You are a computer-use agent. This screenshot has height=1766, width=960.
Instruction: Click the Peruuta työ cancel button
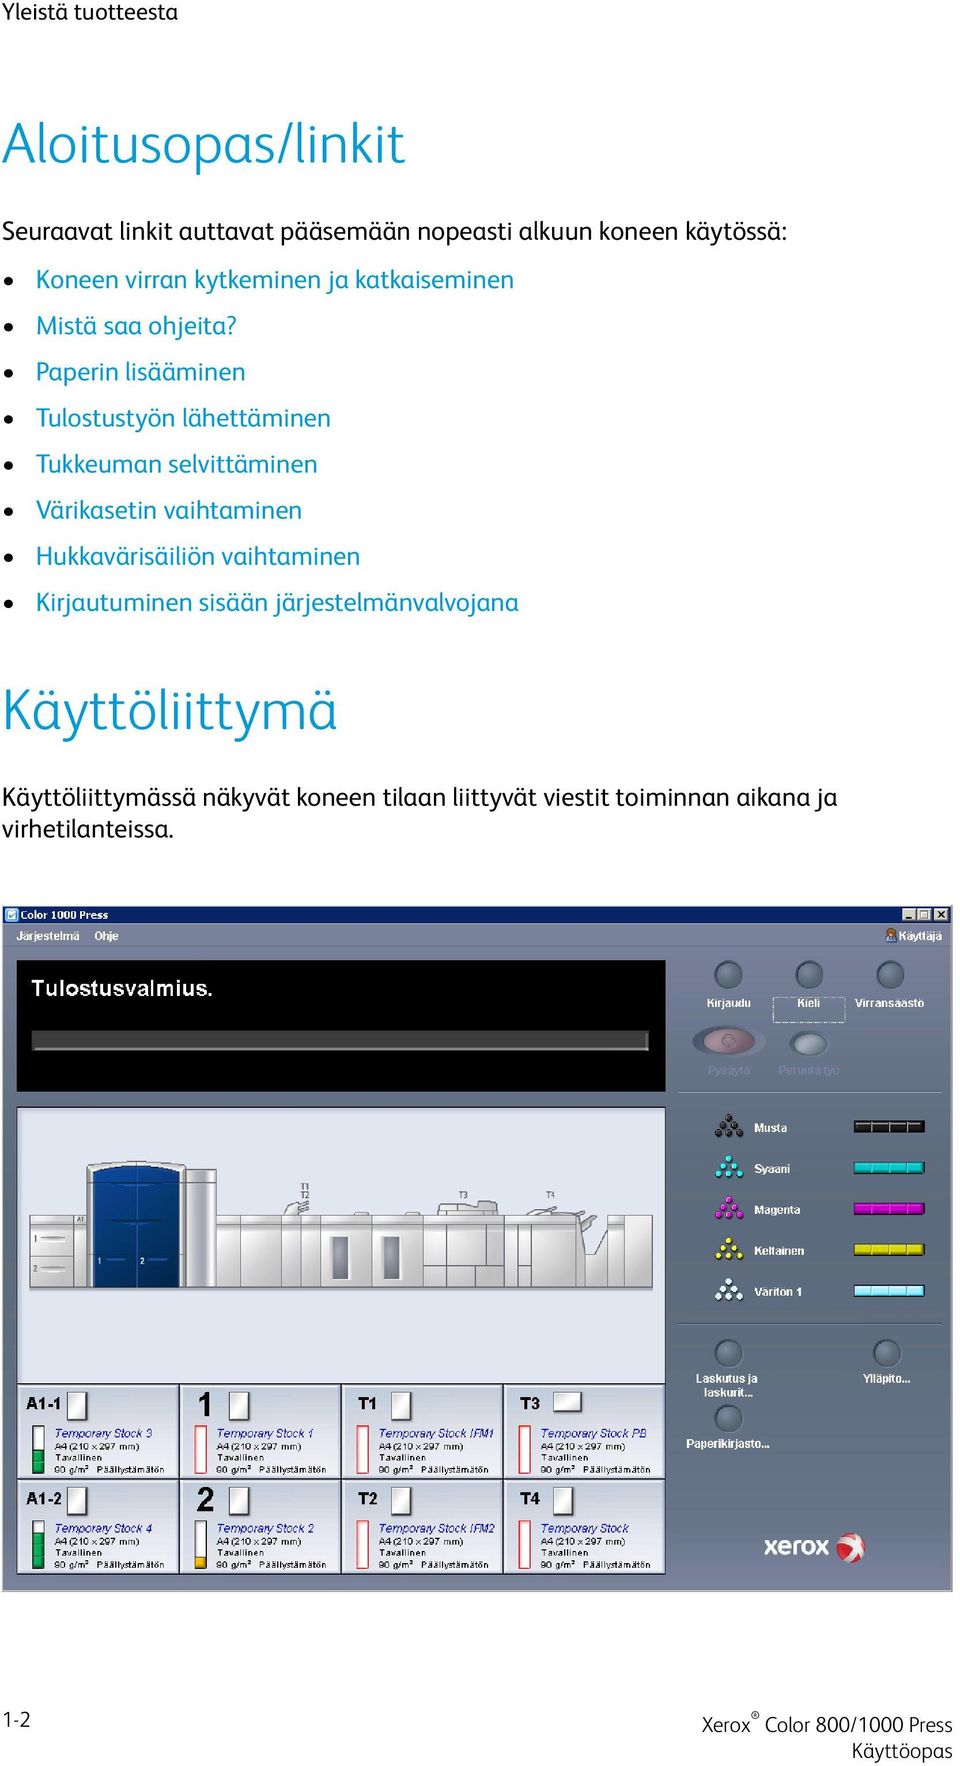click(x=808, y=1044)
